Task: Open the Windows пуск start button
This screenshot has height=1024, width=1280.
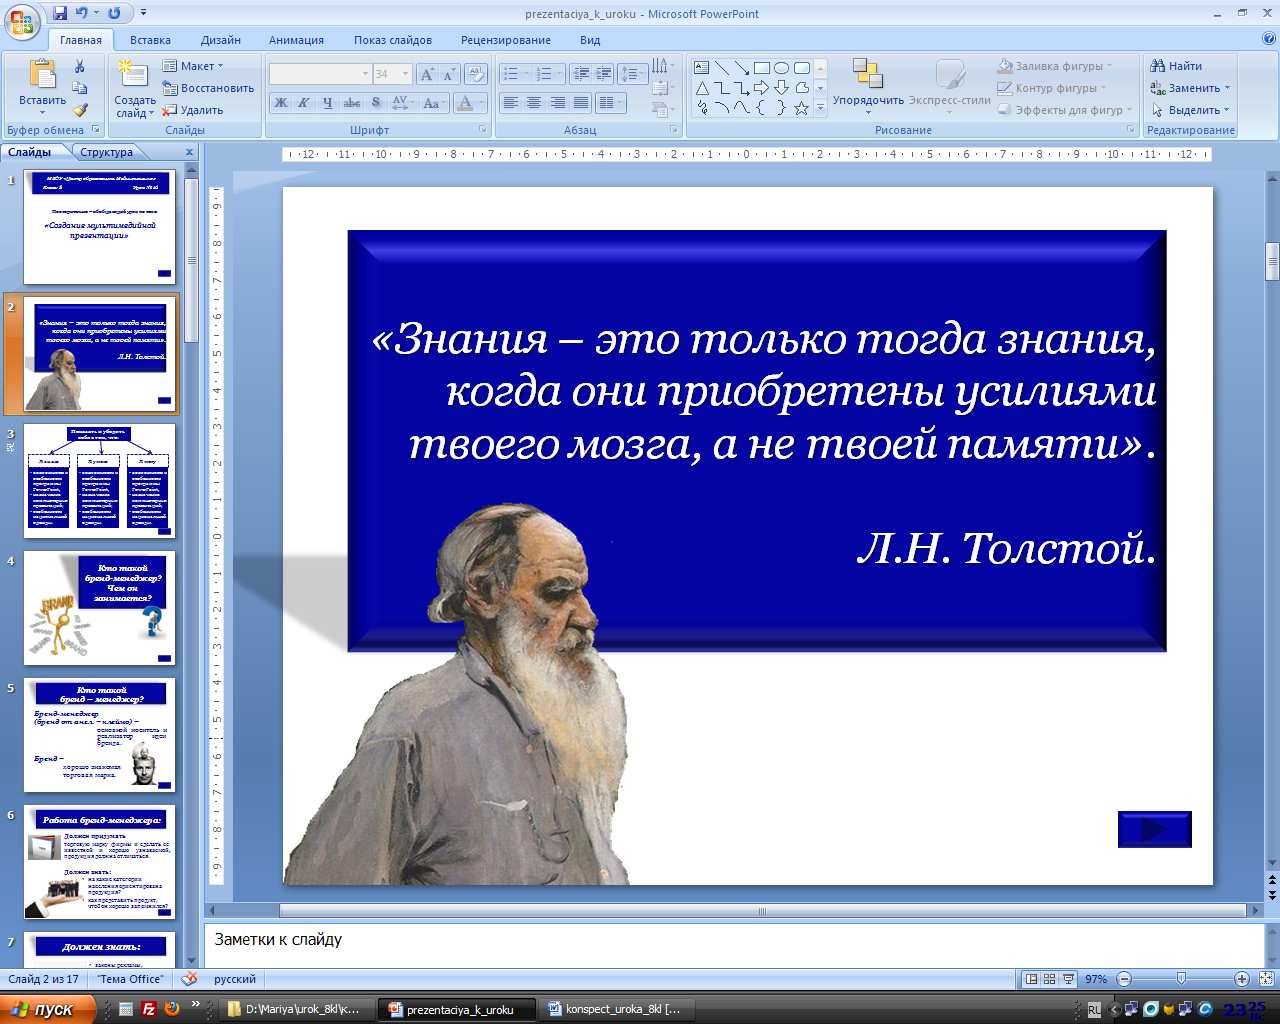Action: click(46, 1009)
